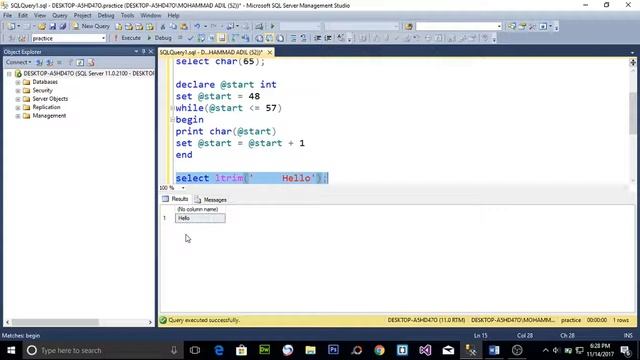640x360 pixels.
Task: Expand the Security folder node
Action: 18,91
